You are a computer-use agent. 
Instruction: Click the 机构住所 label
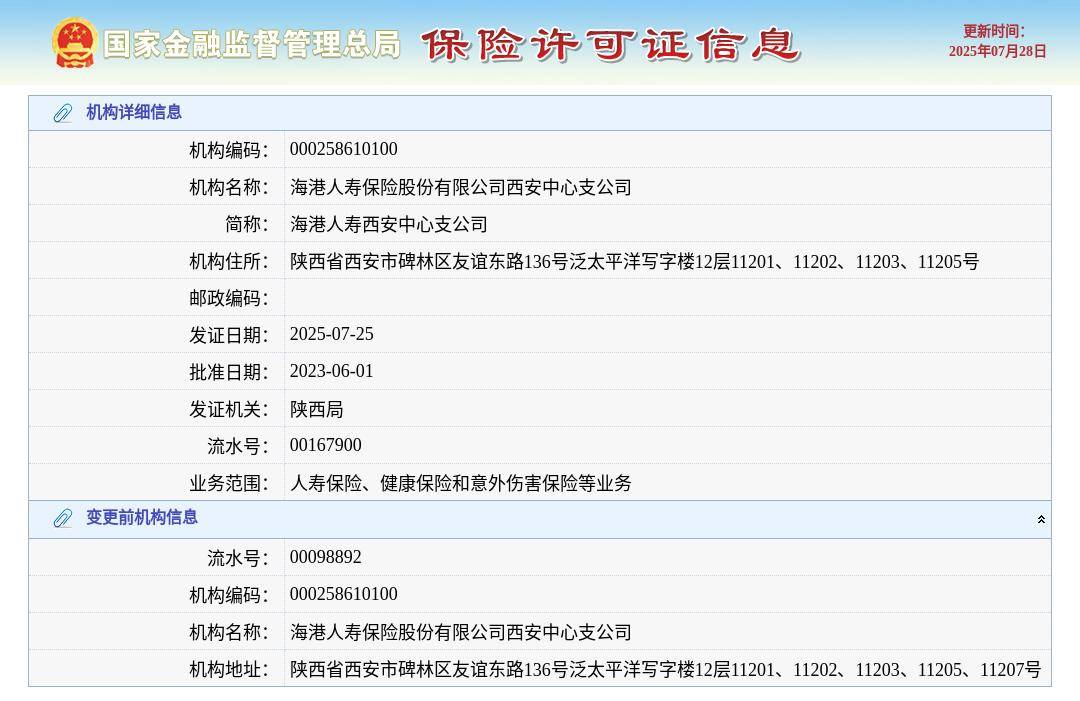(x=229, y=262)
